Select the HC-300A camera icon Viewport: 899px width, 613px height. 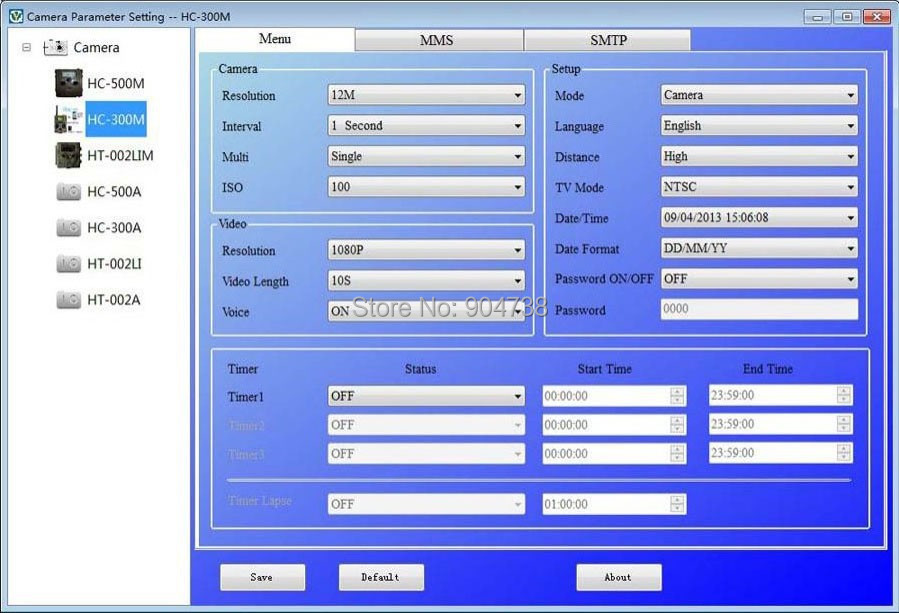[x=69, y=228]
